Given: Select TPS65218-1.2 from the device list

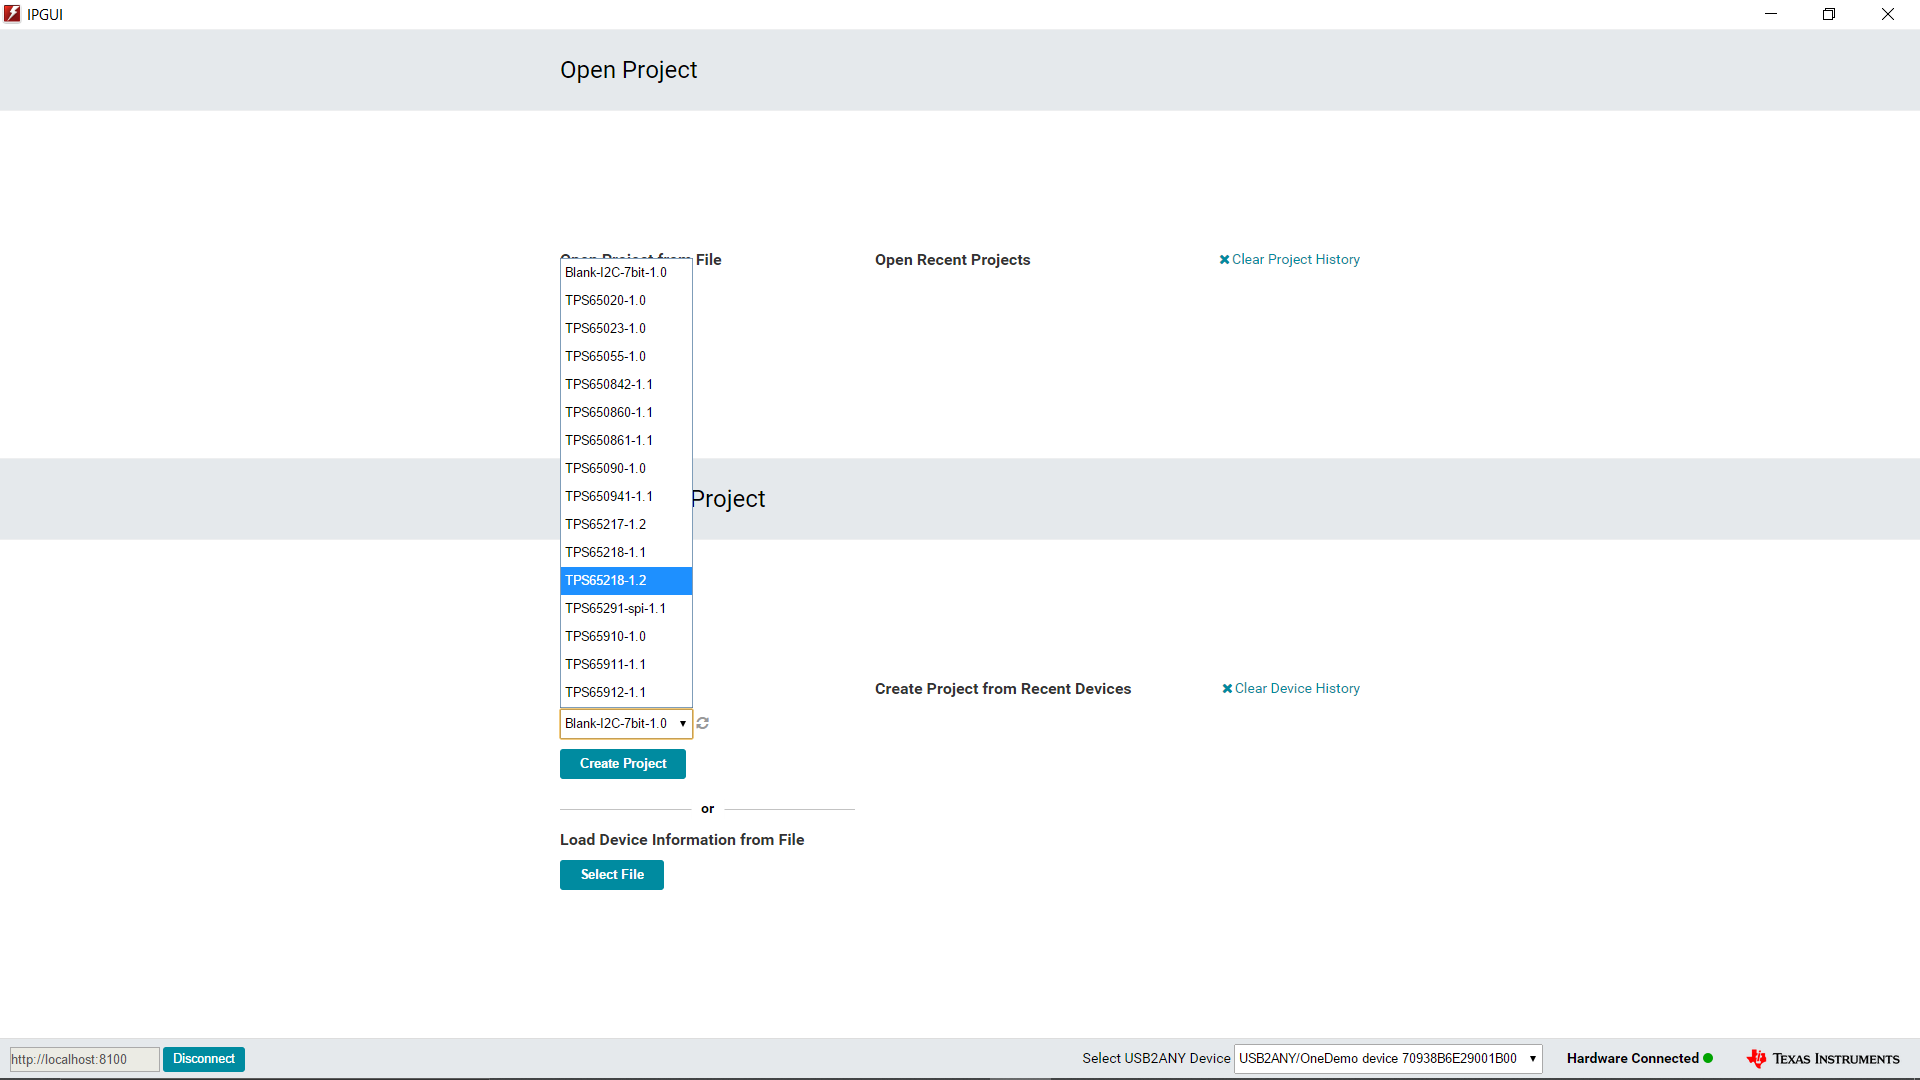Looking at the screenshot, I should coord(625,580).
